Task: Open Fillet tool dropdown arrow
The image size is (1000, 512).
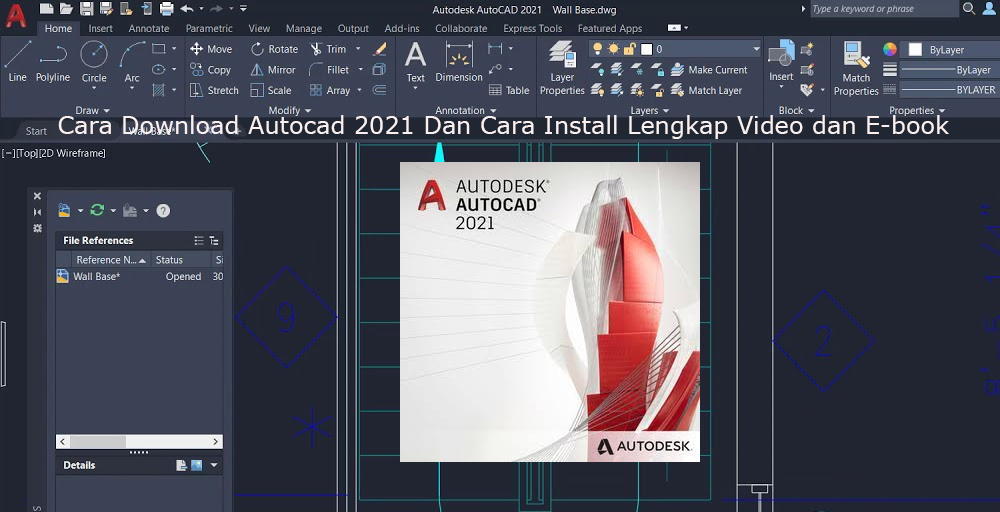Action: coord(360,69)
